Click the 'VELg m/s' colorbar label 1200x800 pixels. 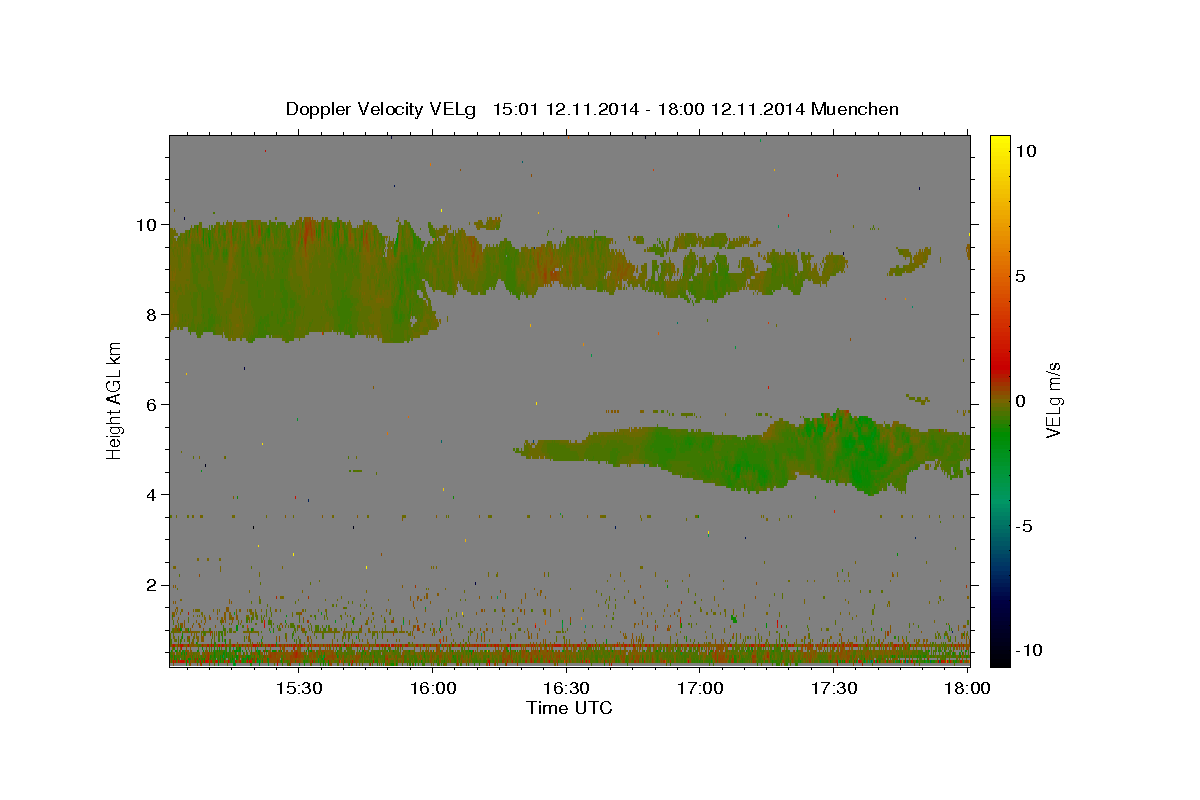point(1054,400)
